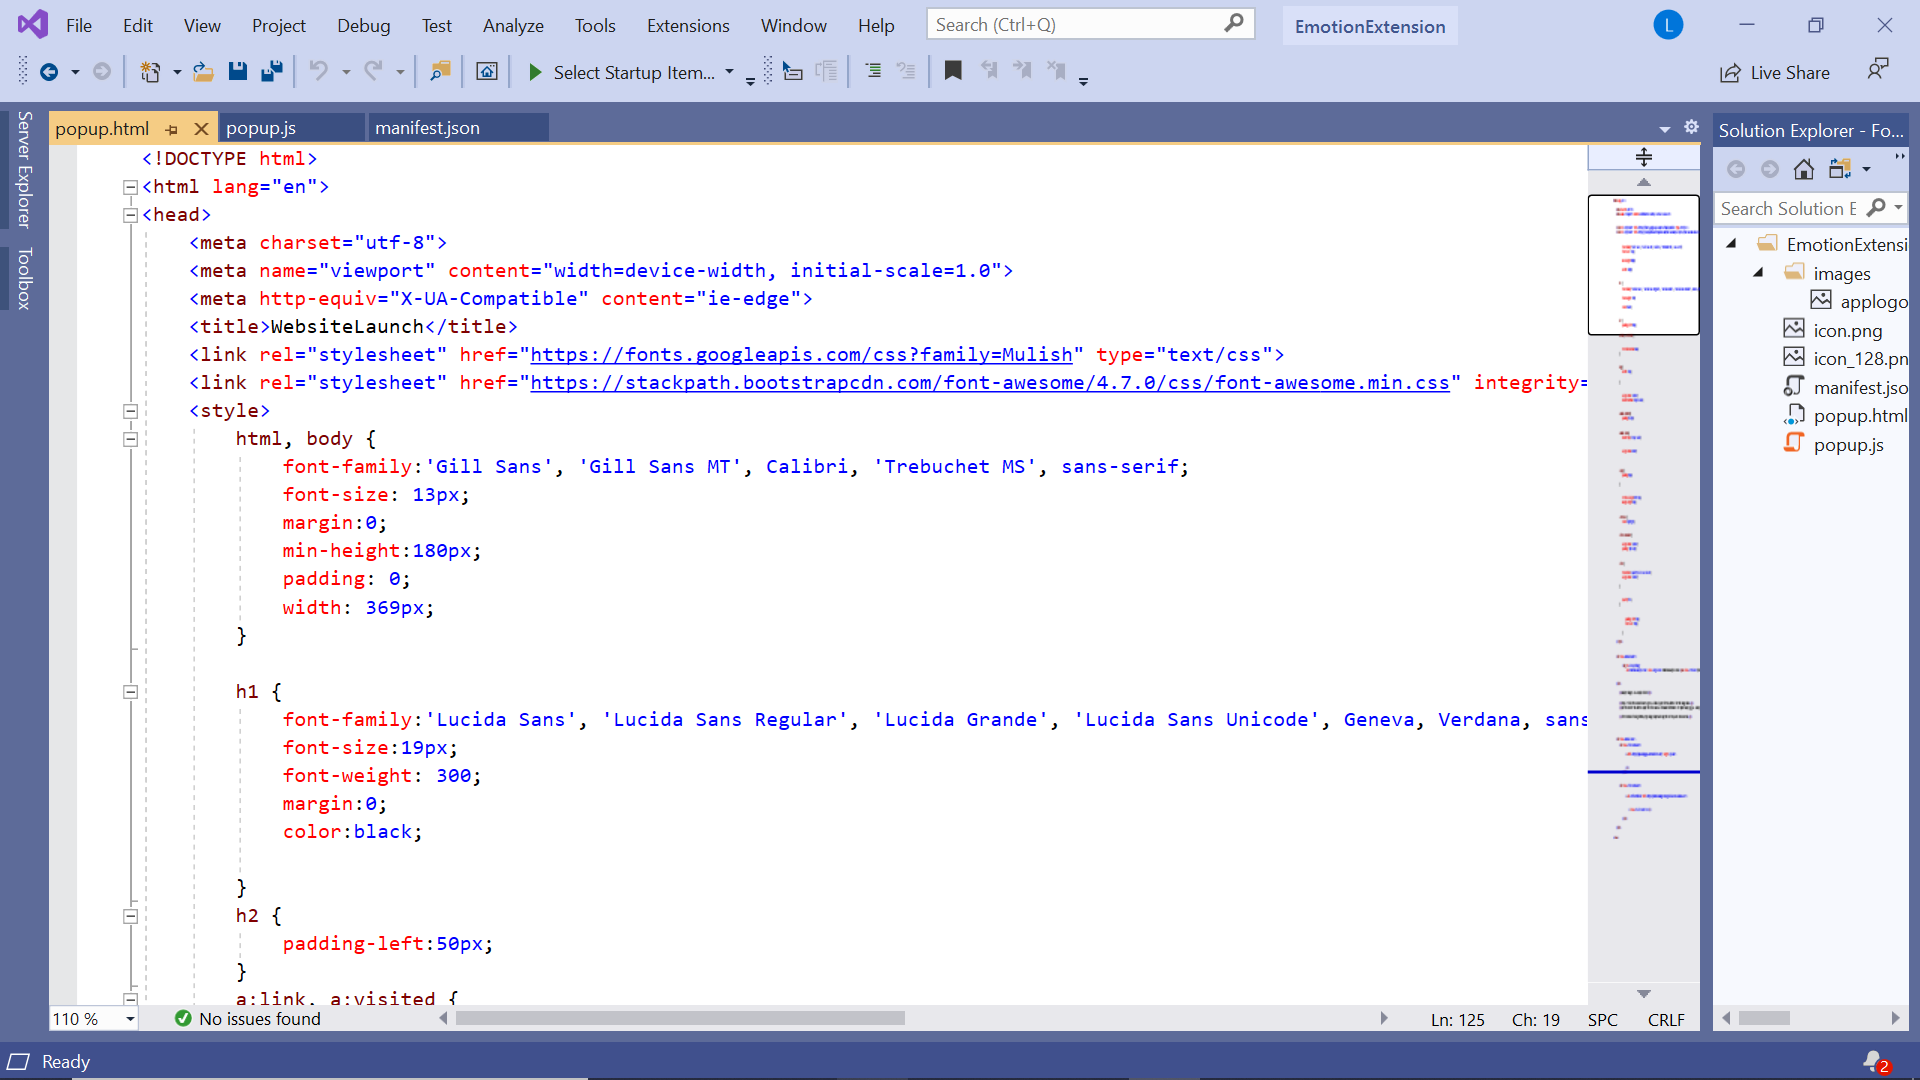Collapse the head element fold
The width and height of the screenshot is (1920, 1080).
coord(130,215)
